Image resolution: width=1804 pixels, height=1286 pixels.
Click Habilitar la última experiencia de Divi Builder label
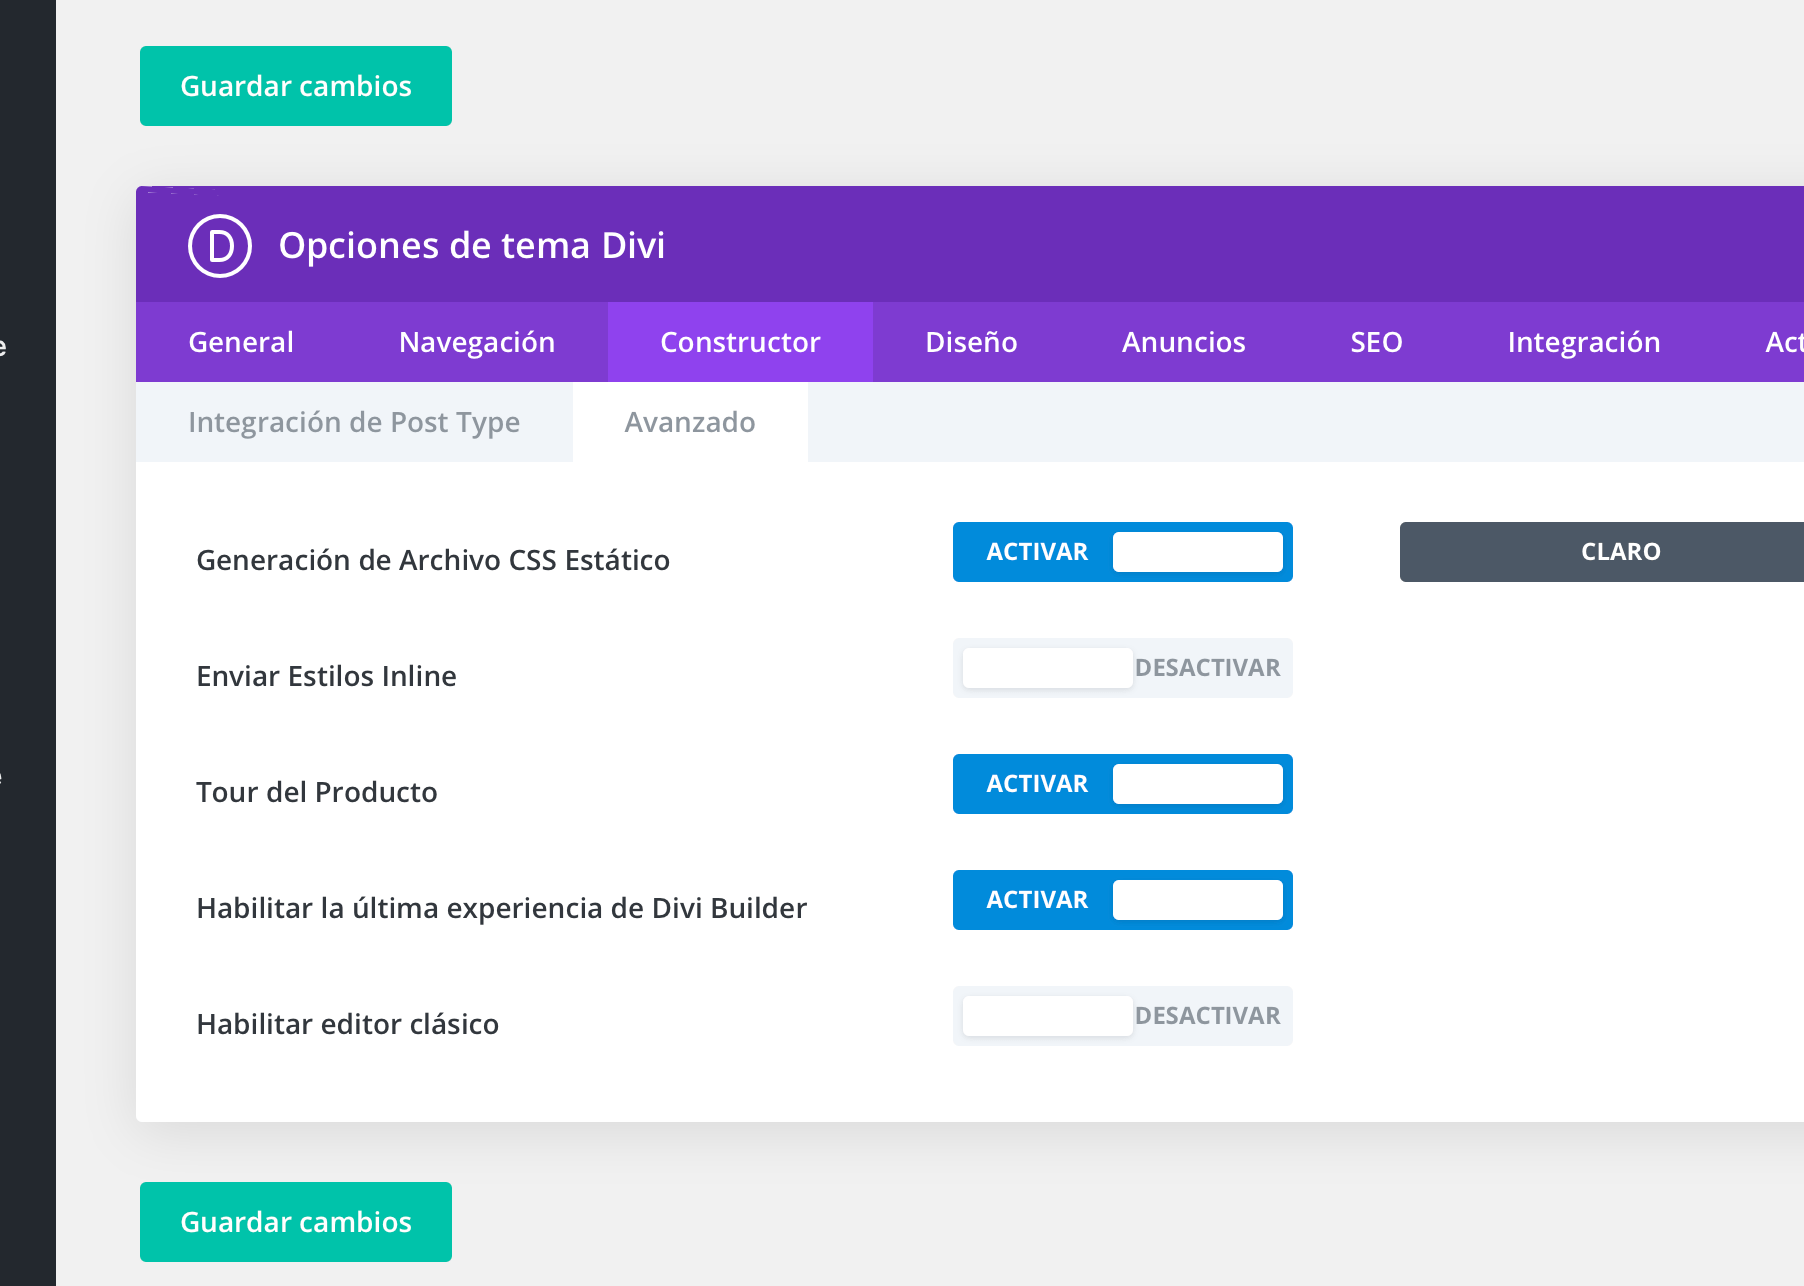coord(502,908)
